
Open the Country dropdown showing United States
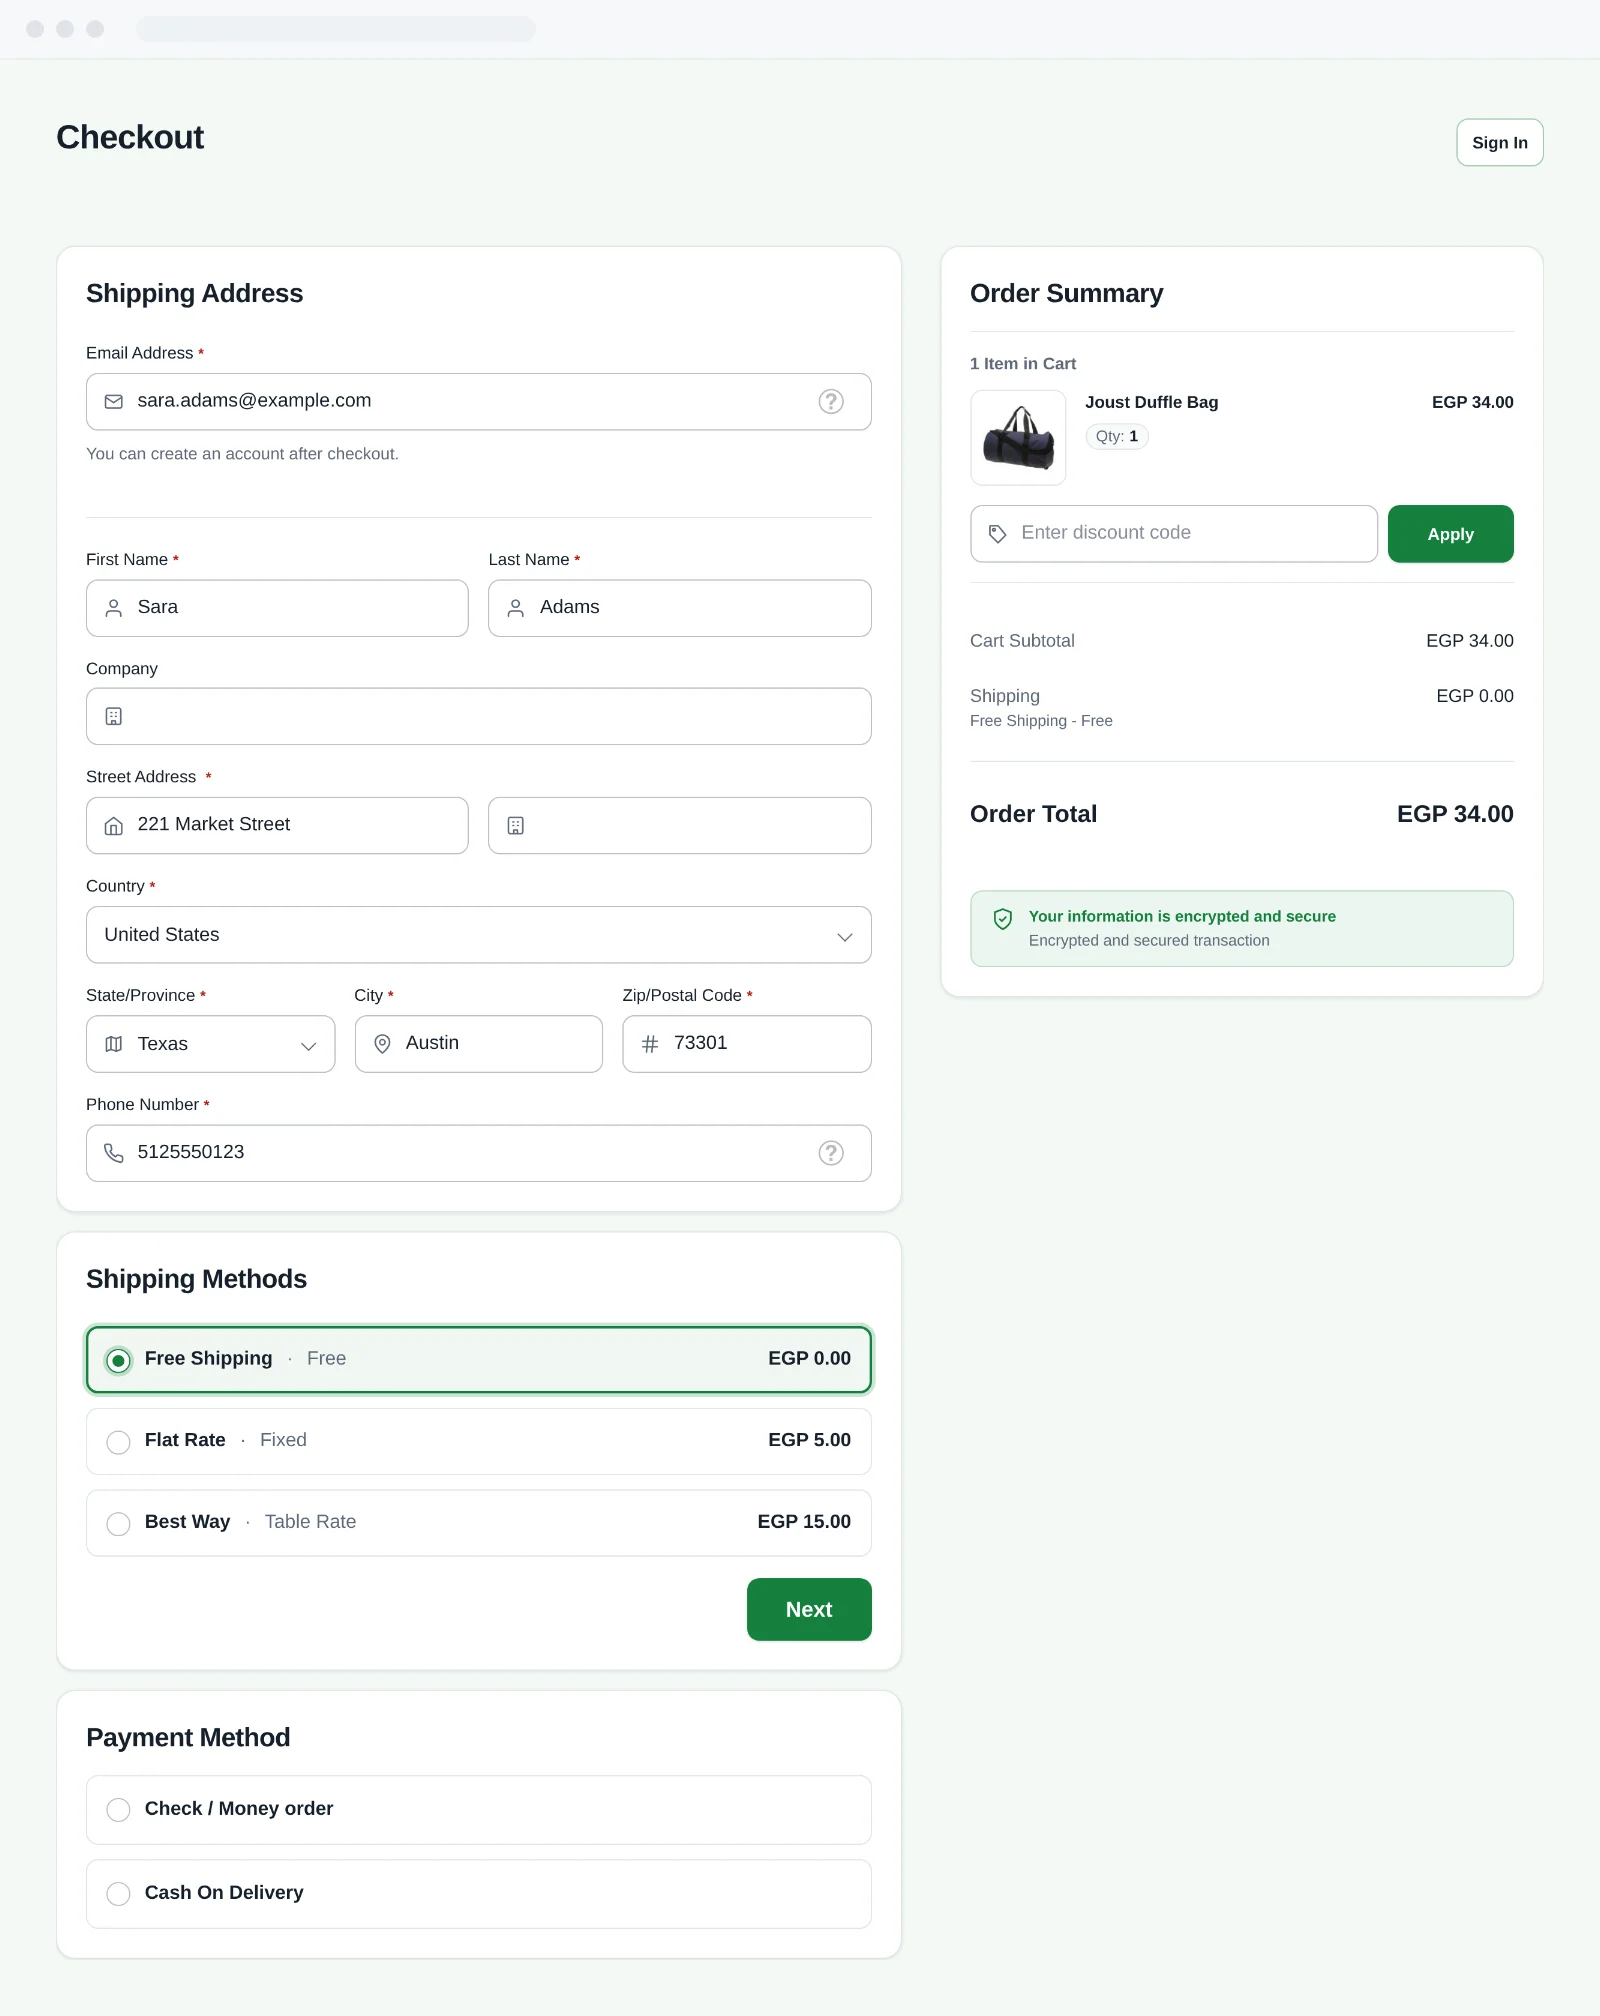click(x=479, y=935)
